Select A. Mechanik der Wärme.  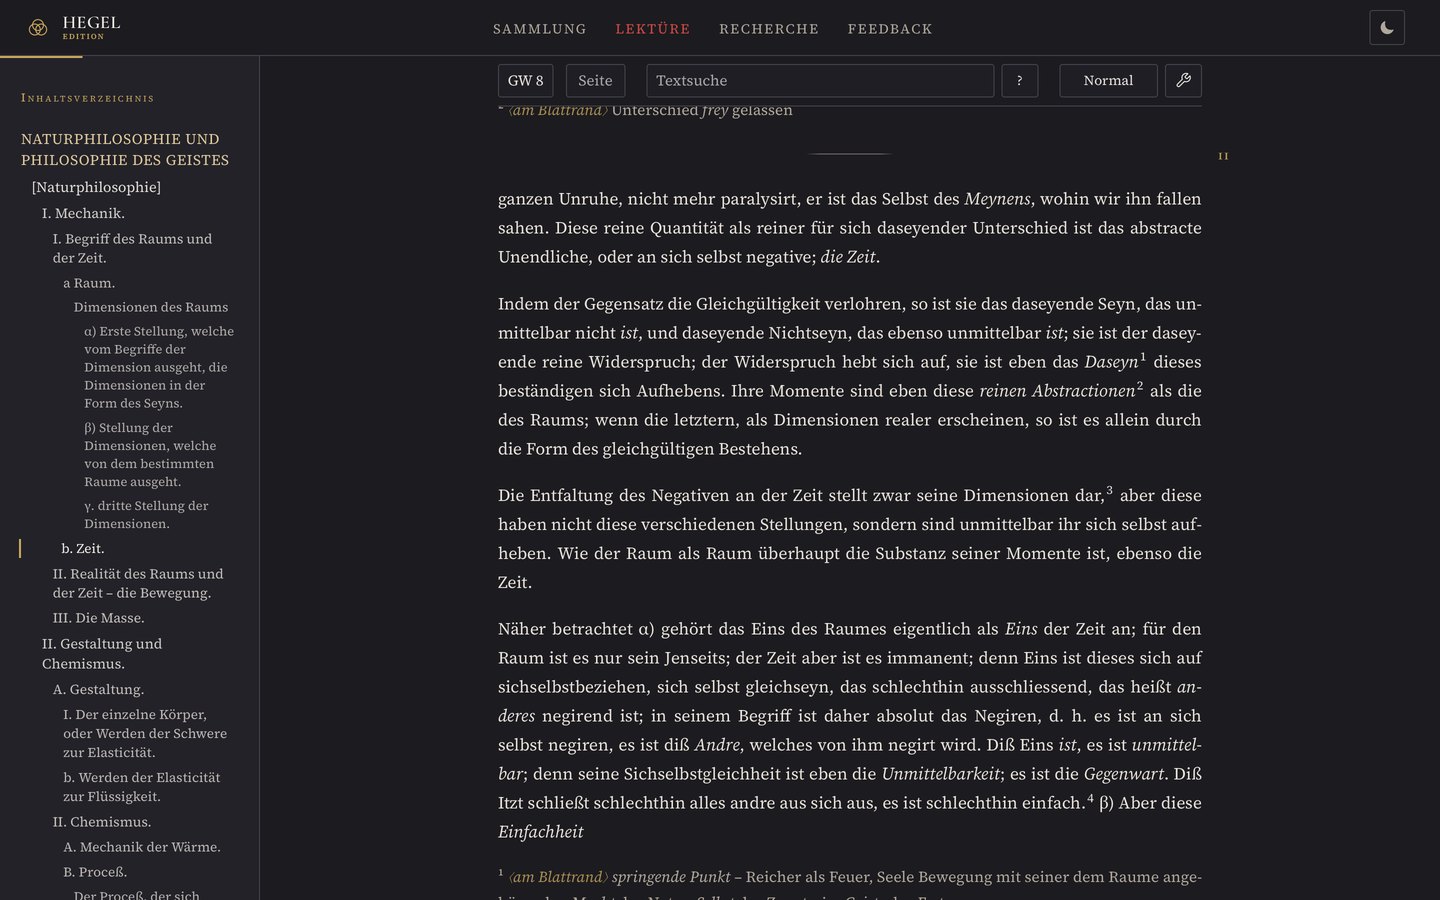coord(142,847)
